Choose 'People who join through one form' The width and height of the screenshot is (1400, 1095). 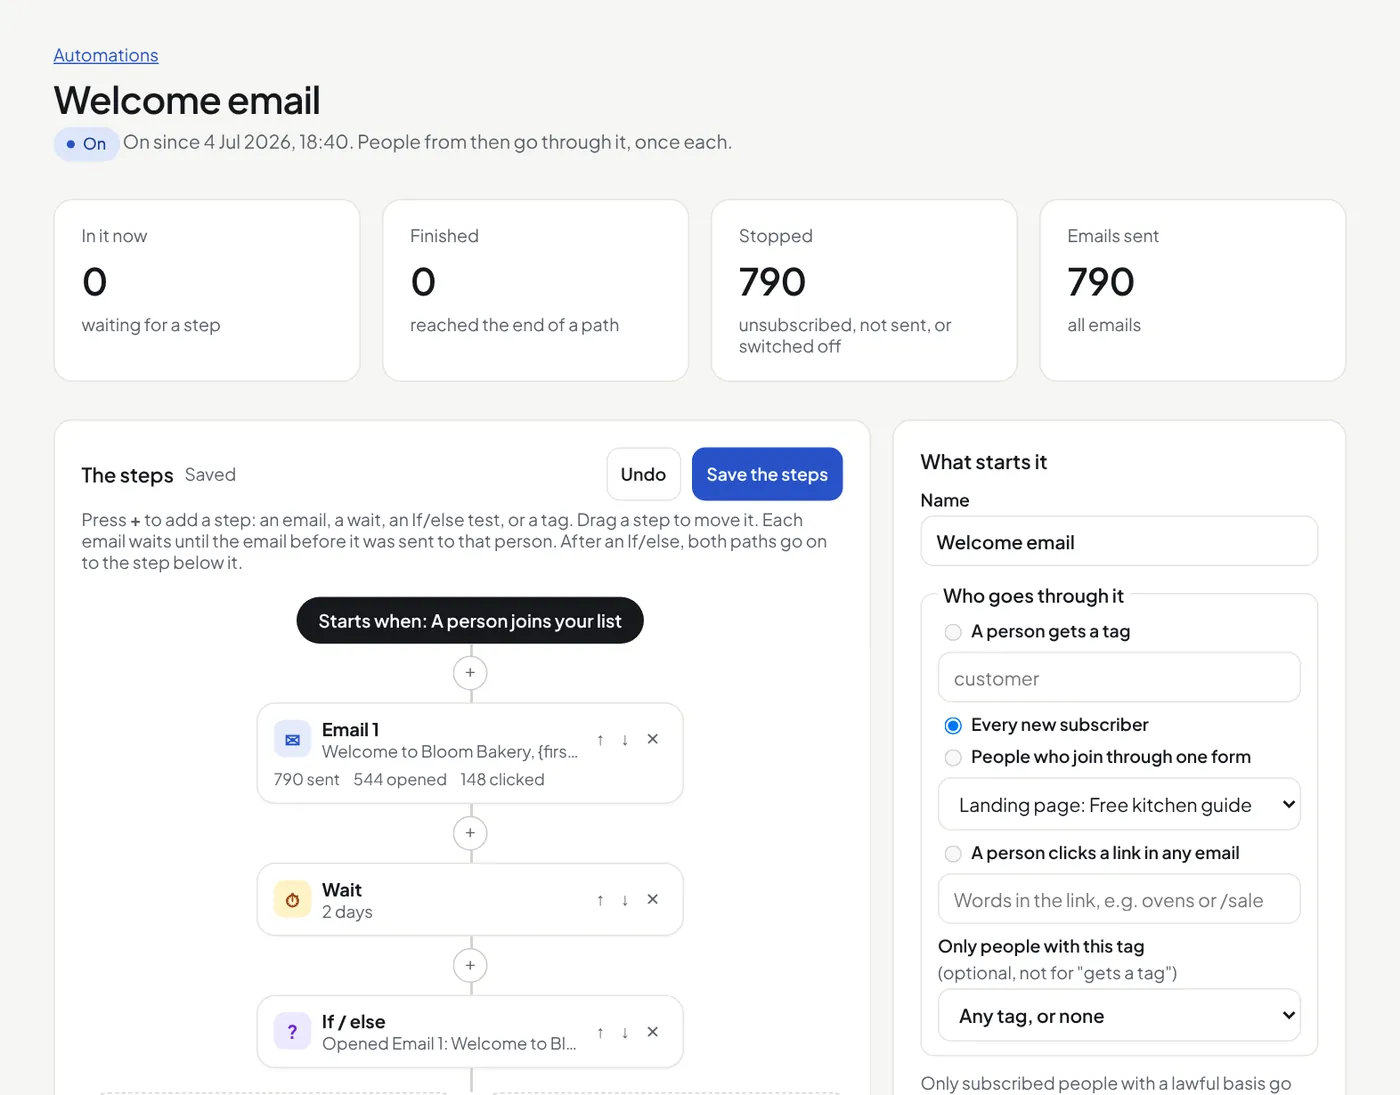[x=953, y=757]
